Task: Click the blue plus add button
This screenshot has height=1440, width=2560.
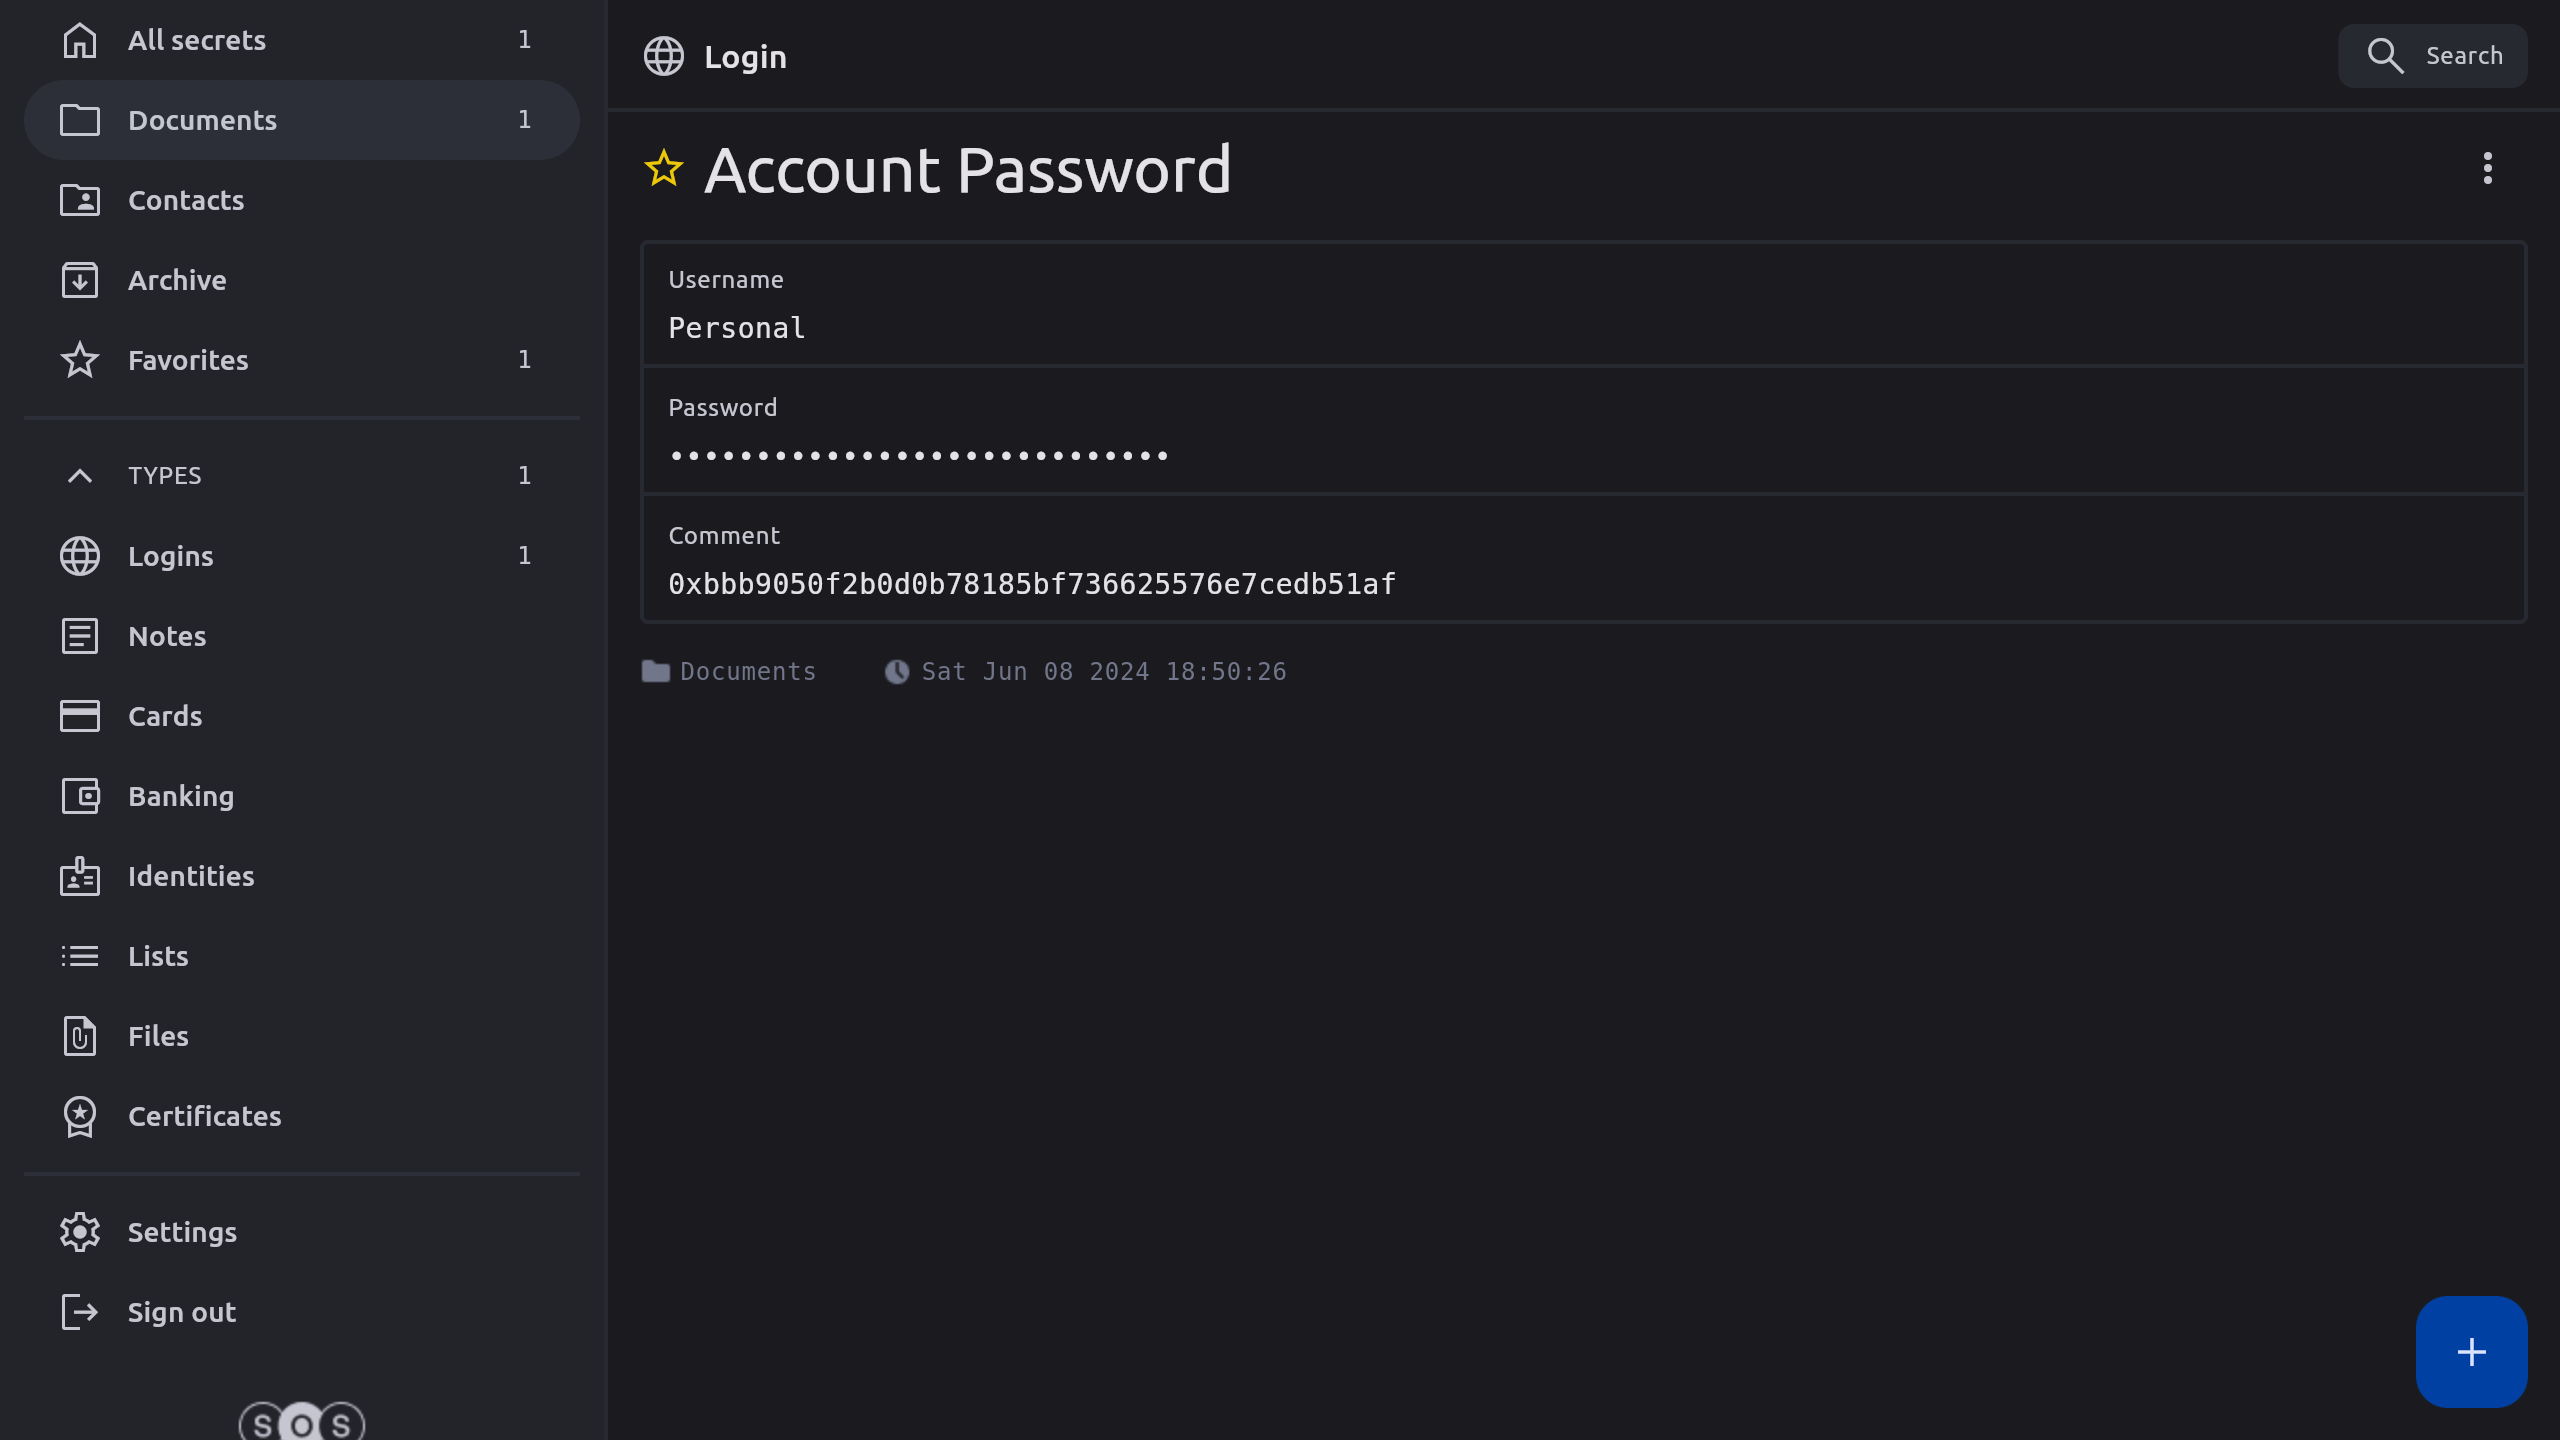Action: pyautogui.click(x=2471, y=1352)
